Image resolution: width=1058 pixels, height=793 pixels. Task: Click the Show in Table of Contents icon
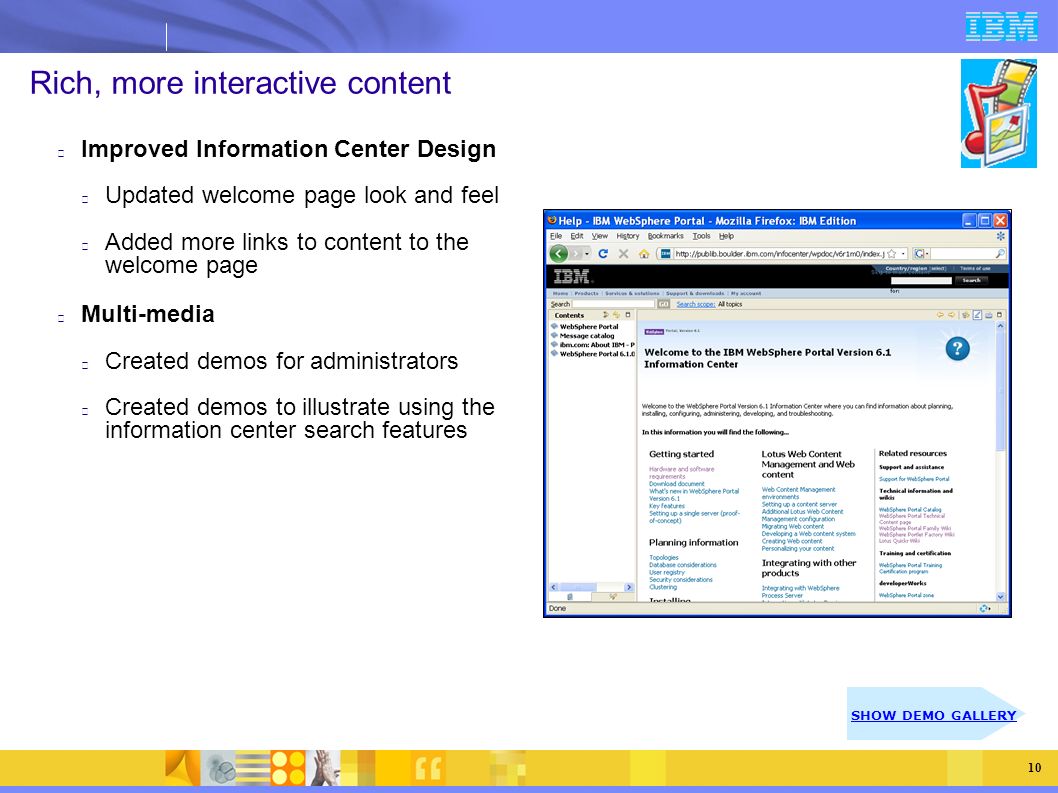pyautogui.click(x=966, y=315)
